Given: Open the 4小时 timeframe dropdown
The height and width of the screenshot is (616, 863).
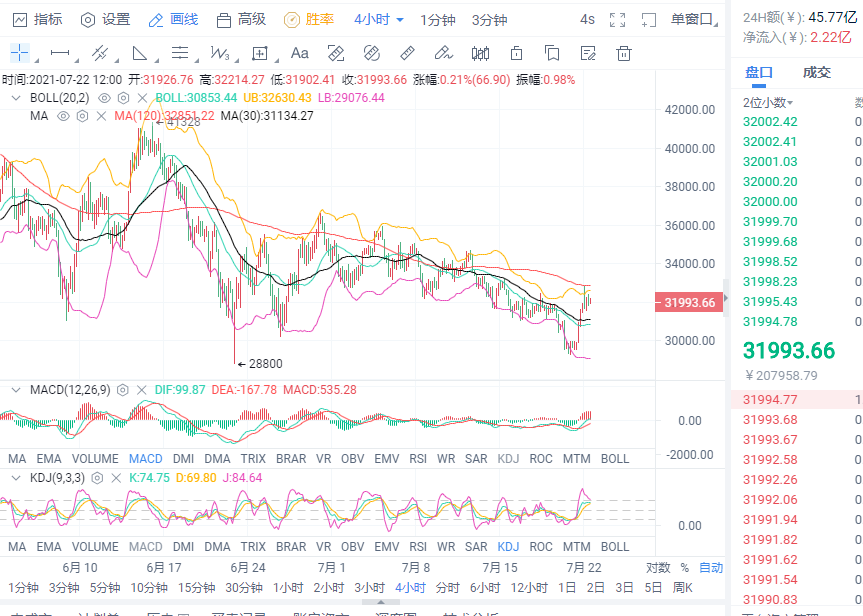Looking at the screenshot, I should pos(379,20).
